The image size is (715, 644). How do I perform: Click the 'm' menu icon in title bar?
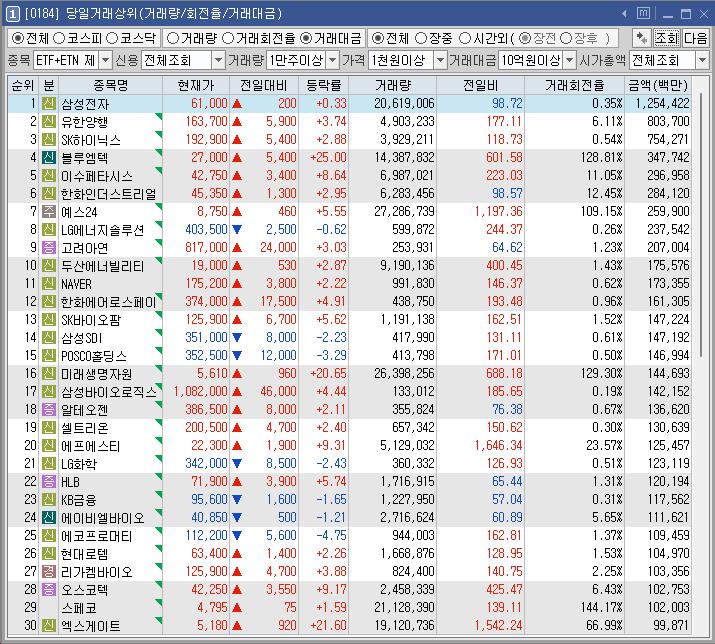[x=643, y=13]
